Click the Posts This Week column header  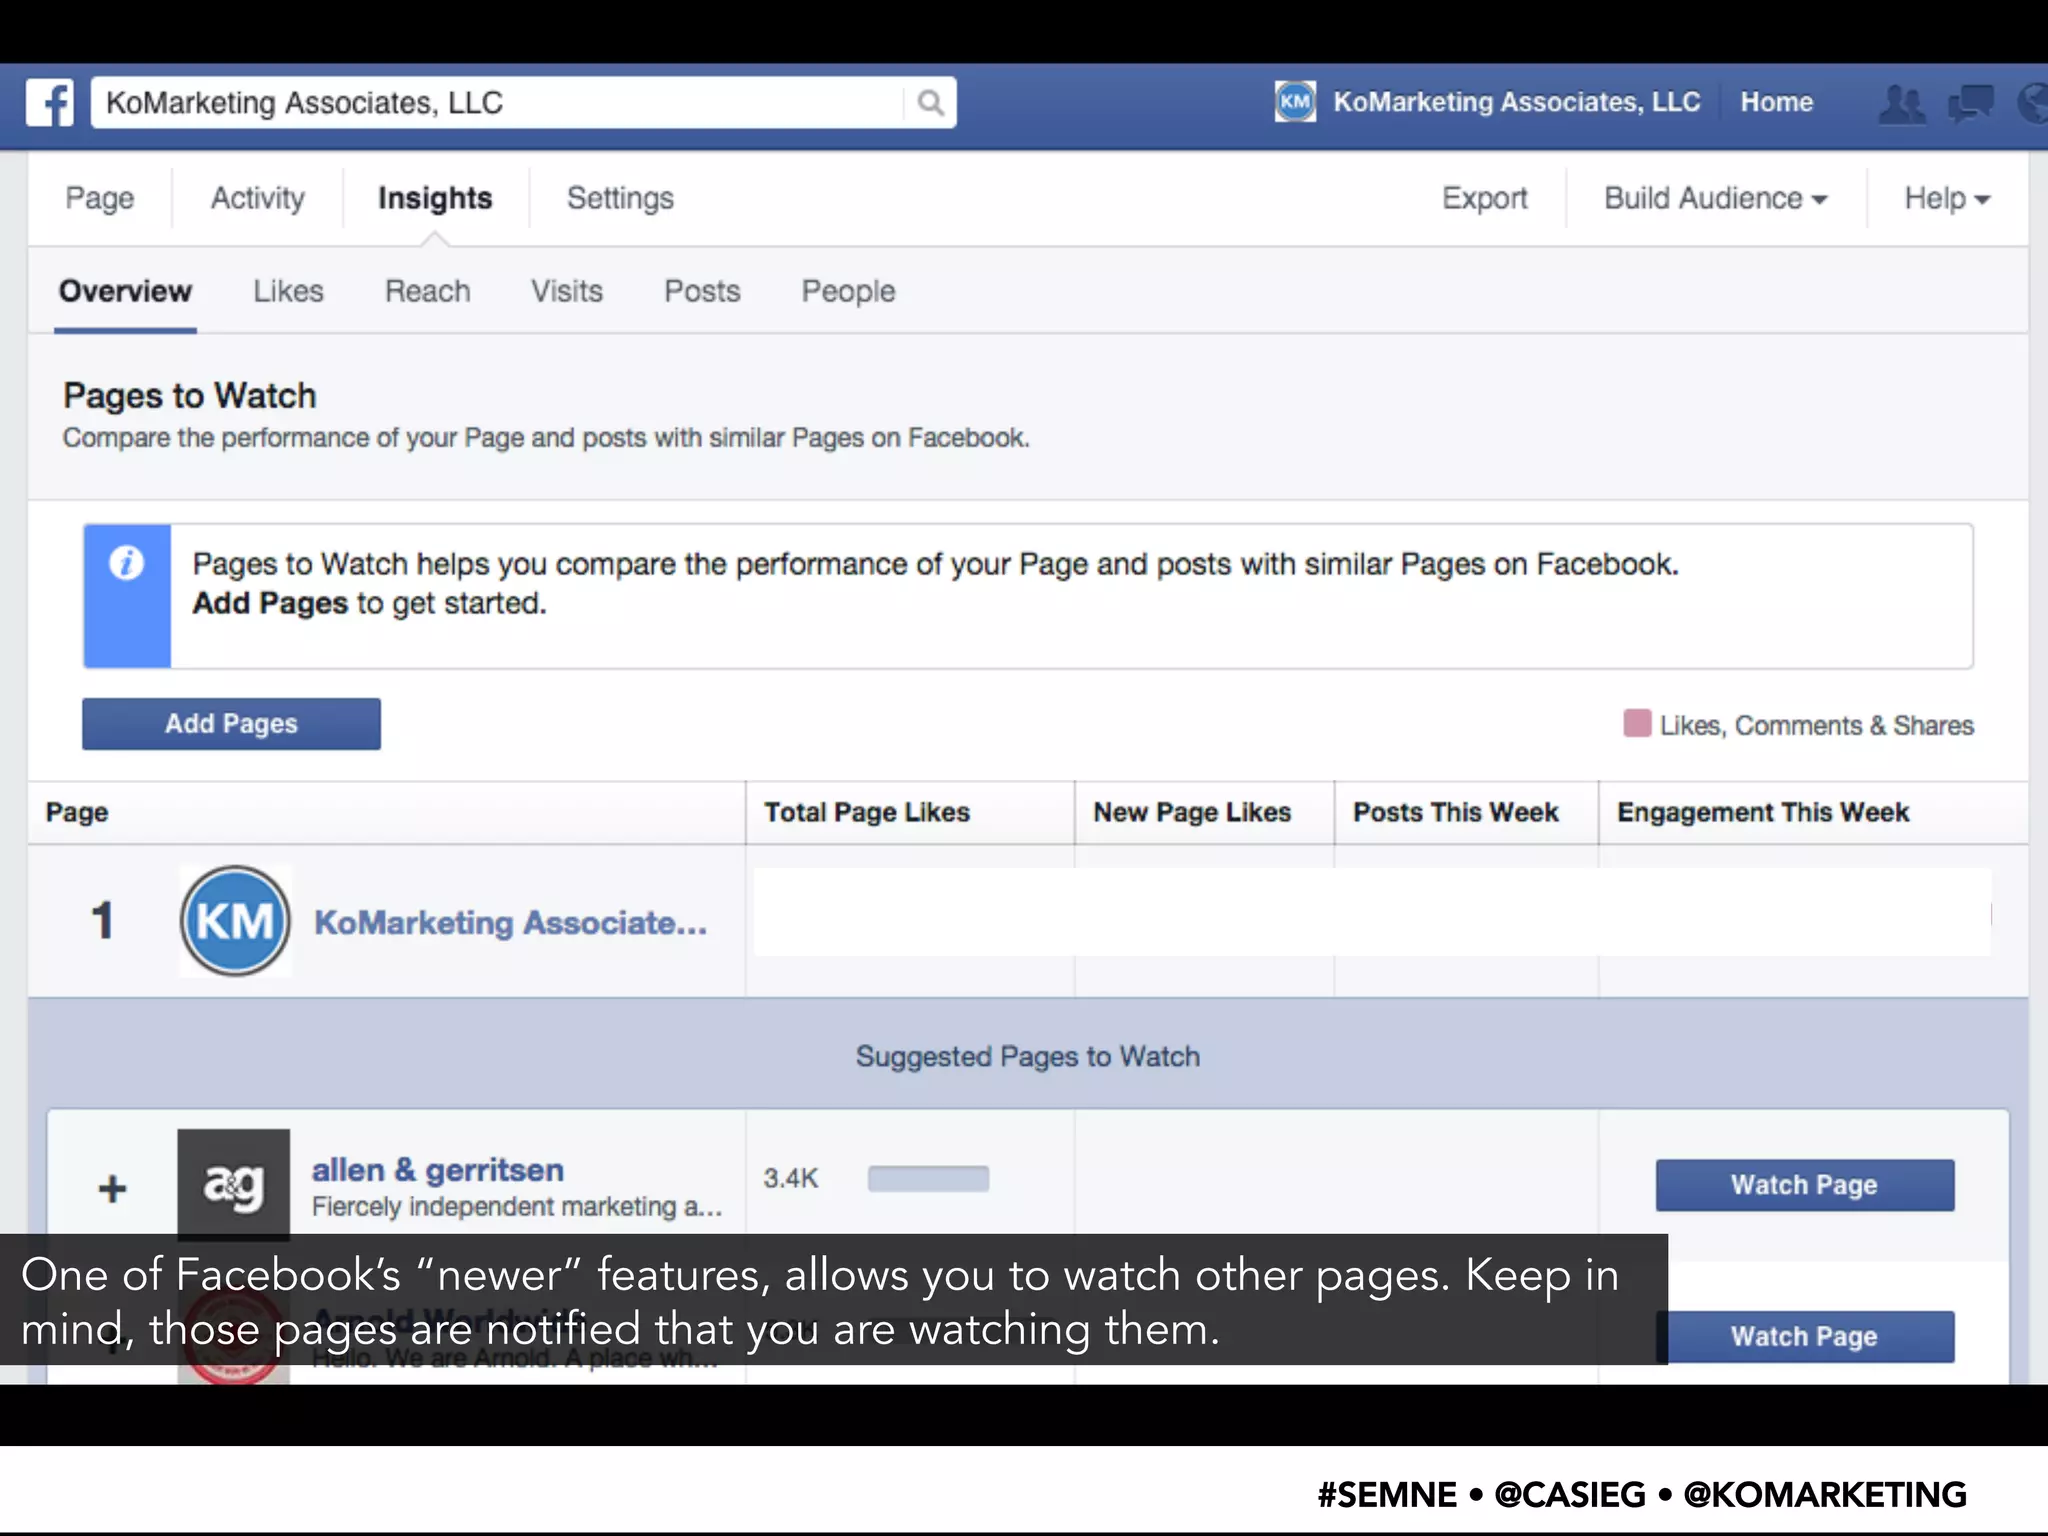[1456, 812]
